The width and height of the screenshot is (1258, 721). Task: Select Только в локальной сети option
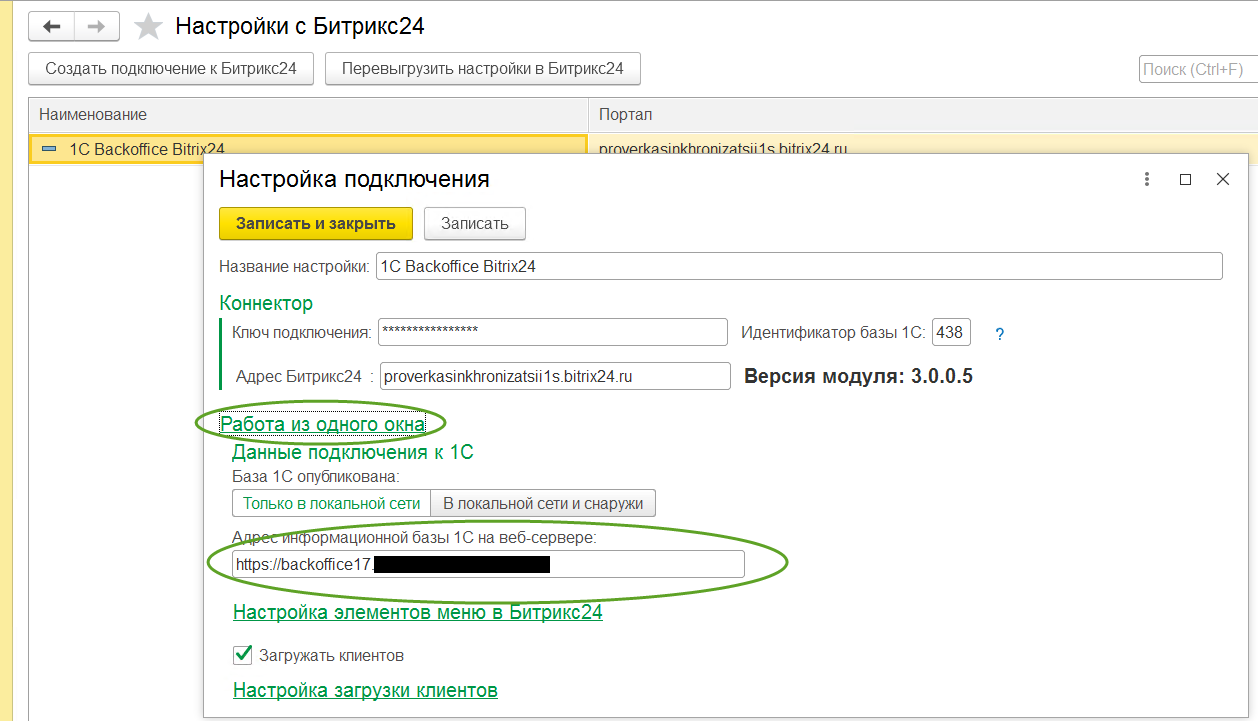pos(331,503)
